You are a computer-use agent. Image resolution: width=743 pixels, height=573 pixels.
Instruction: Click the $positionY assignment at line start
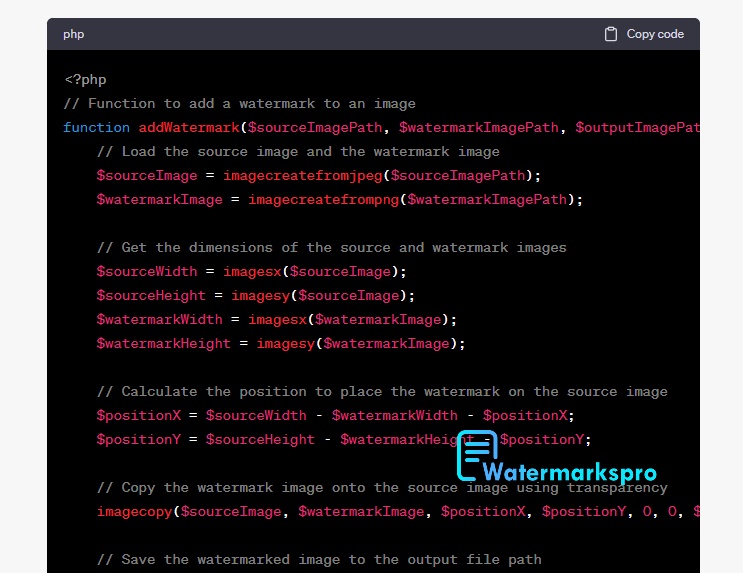click(x=139, y=439)
